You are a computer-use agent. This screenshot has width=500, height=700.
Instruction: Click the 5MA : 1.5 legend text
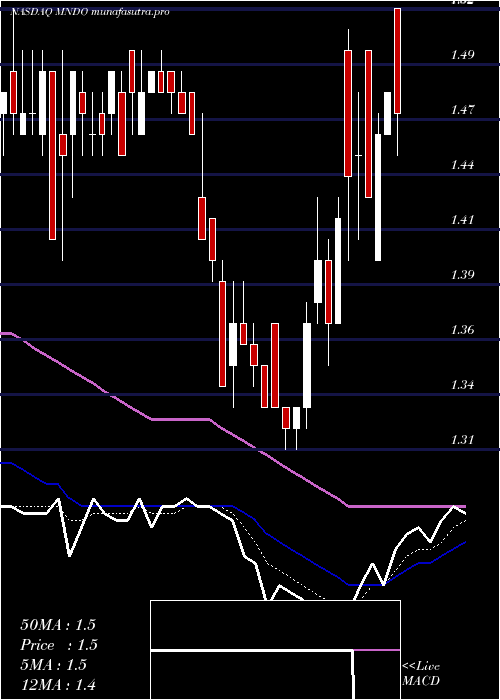tap(54, 665)
